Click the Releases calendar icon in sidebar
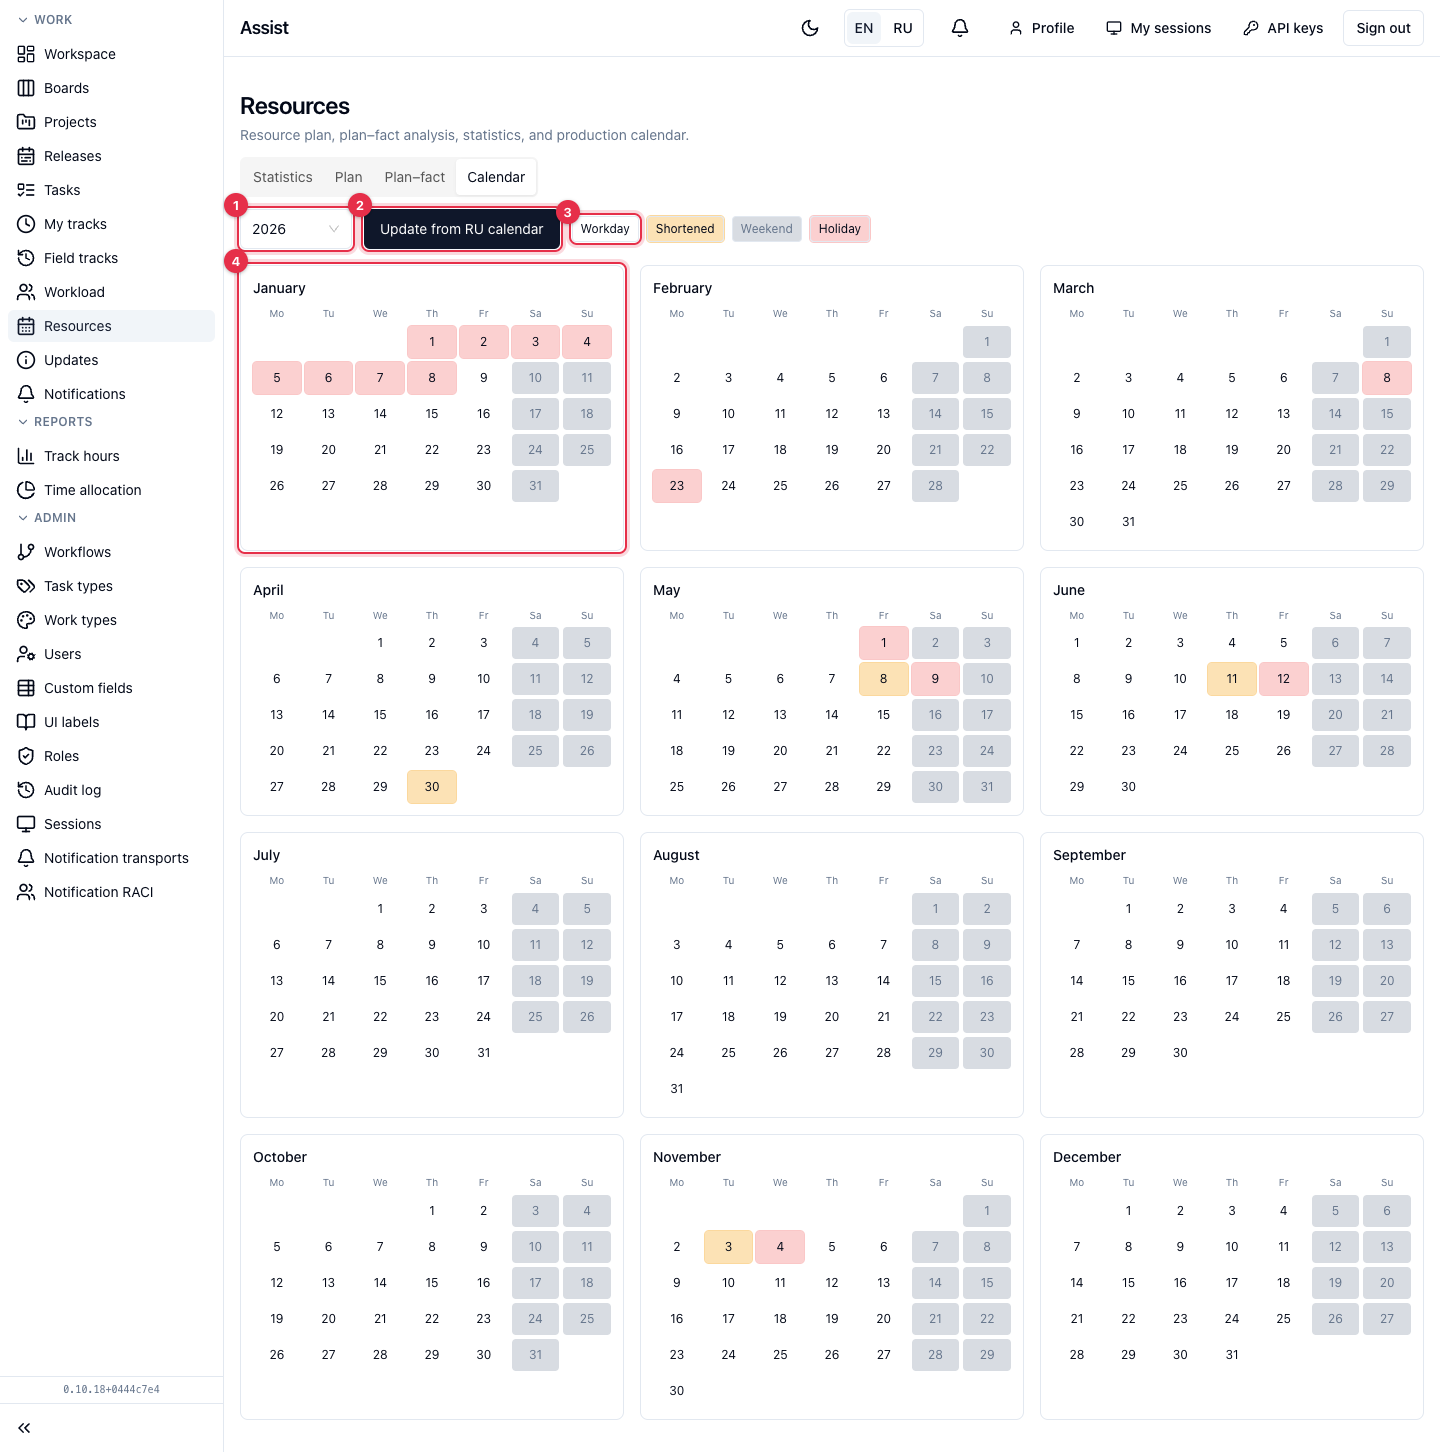The height and width of the screenshot is (1452, 1440). pos(26,156)
